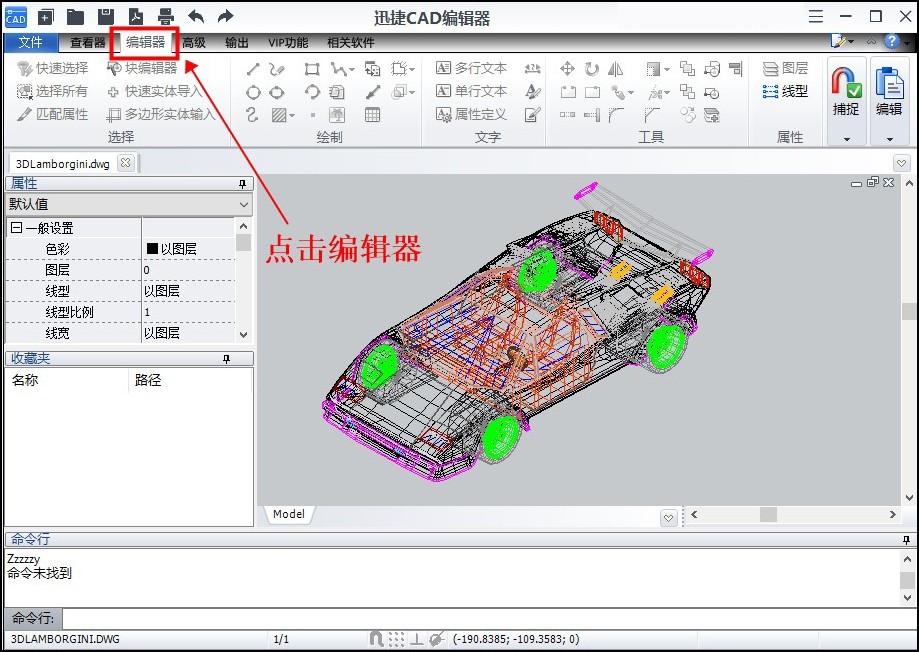Insert a Table with the table icon
Viewport: 919px width, 652px height.
coord(373,115)
